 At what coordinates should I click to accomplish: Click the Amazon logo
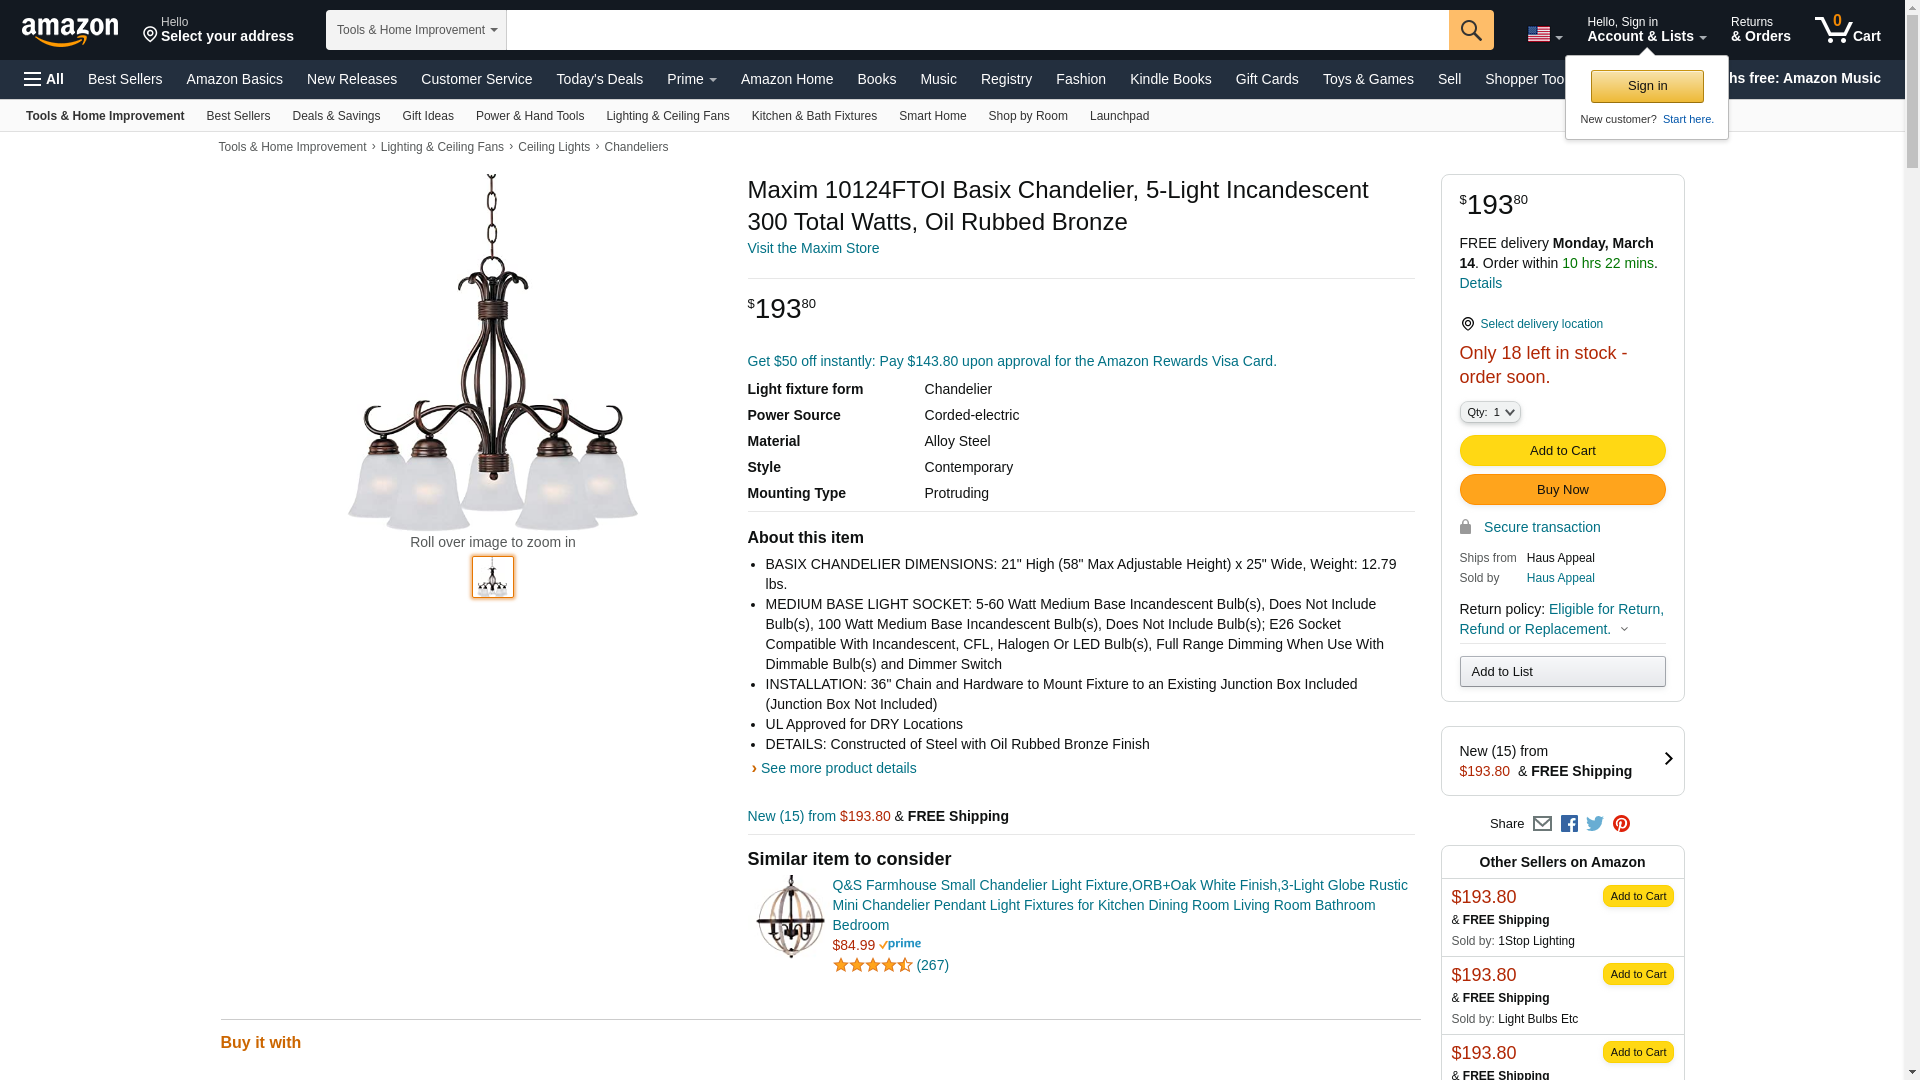(70, 31)
